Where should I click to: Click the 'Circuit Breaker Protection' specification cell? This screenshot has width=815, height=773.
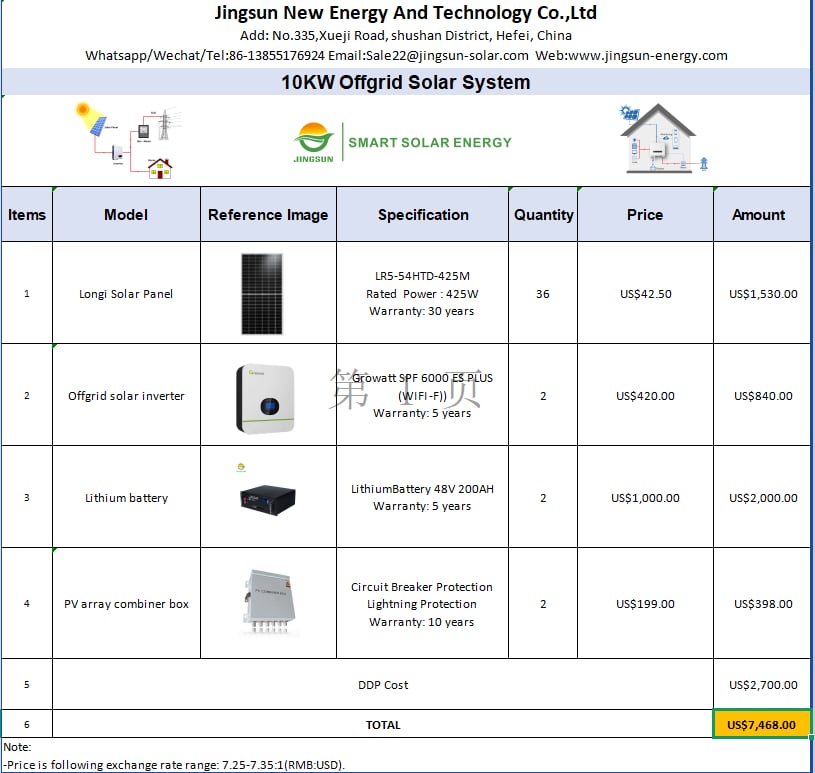pyautogui.click(x=423, y=603)
